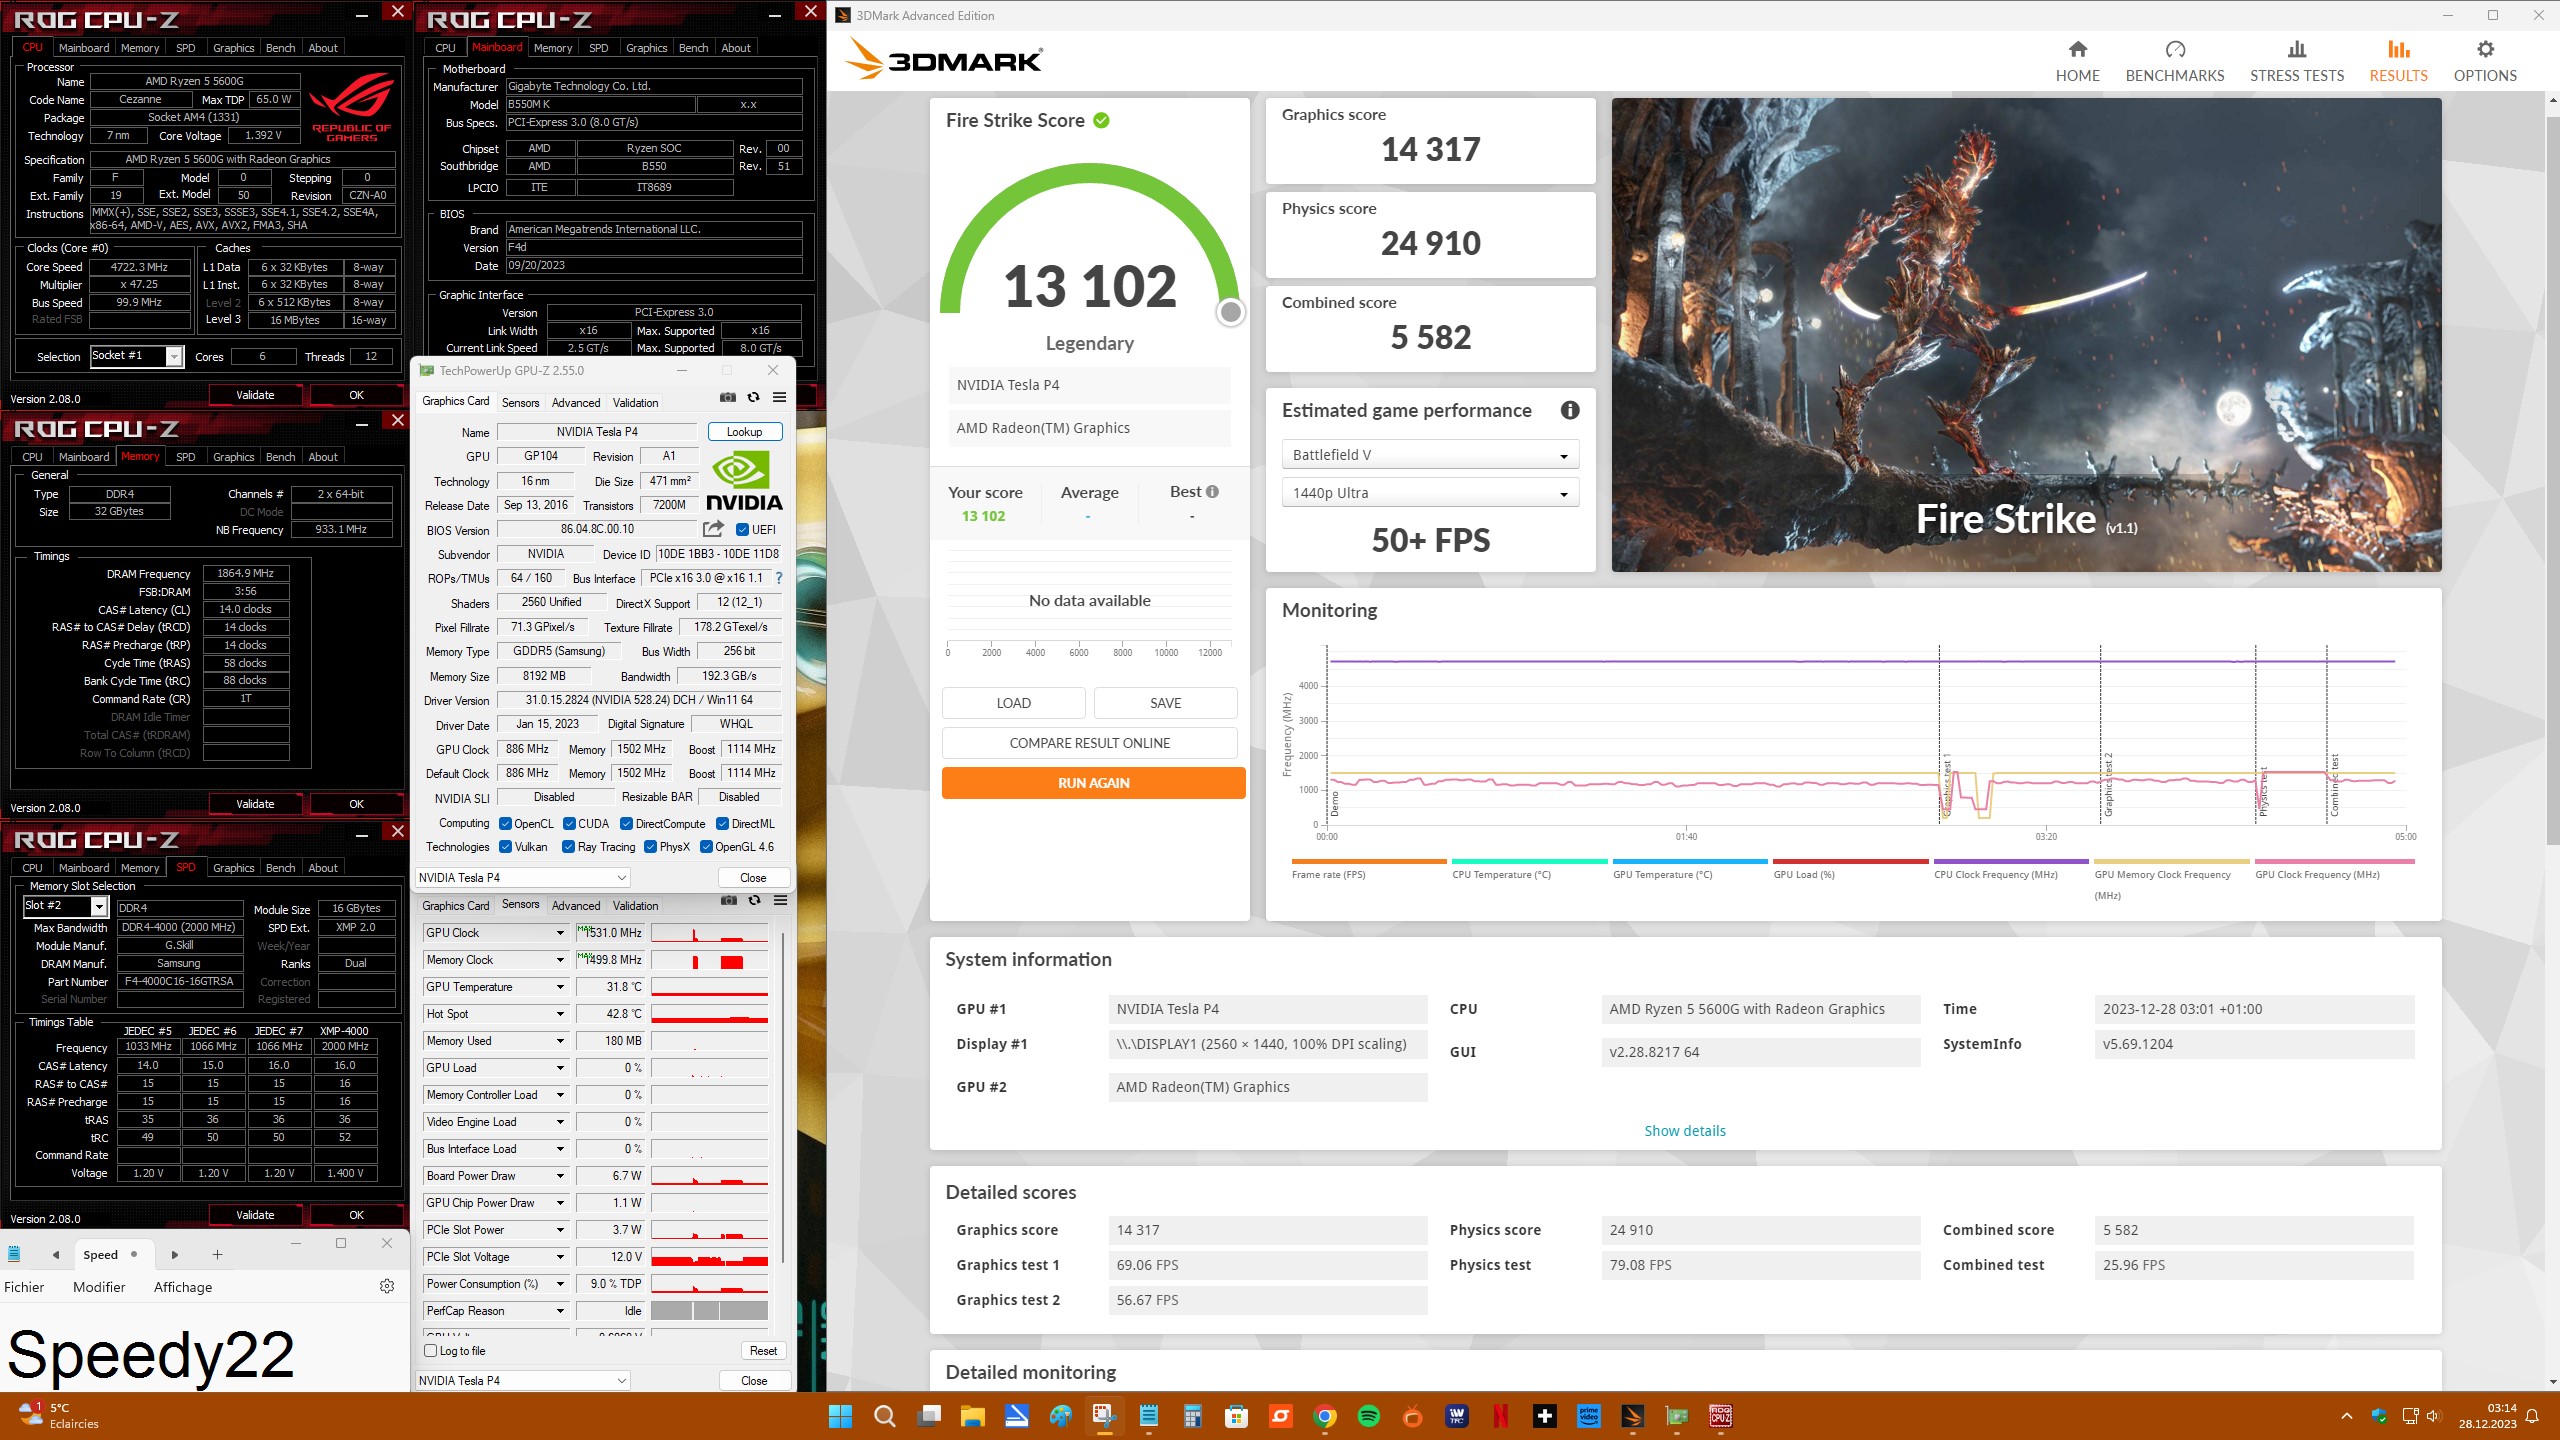
Task: Click the SAVE result button
Action: point(1165,703)
